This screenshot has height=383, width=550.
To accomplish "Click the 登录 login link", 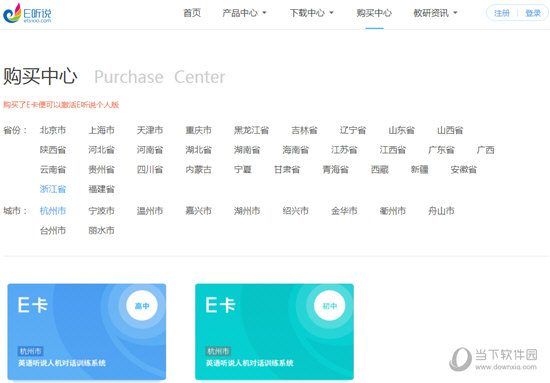I will pyautogui.click(x=533, y=13).
